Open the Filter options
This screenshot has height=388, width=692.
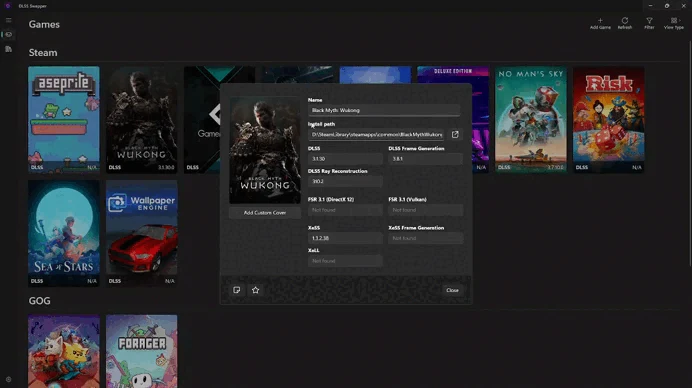point(649,23)
